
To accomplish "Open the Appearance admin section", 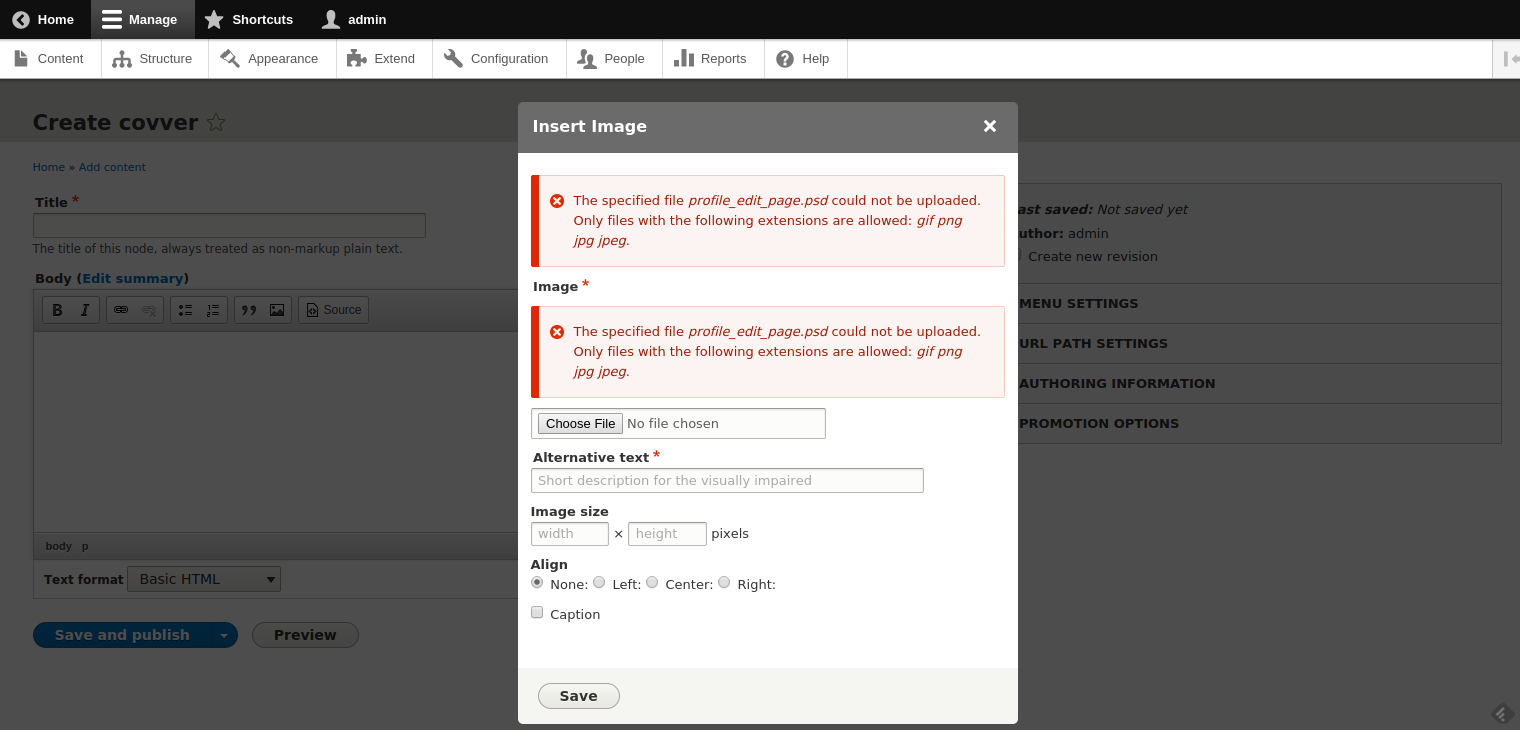I will [x=272, y=59].
